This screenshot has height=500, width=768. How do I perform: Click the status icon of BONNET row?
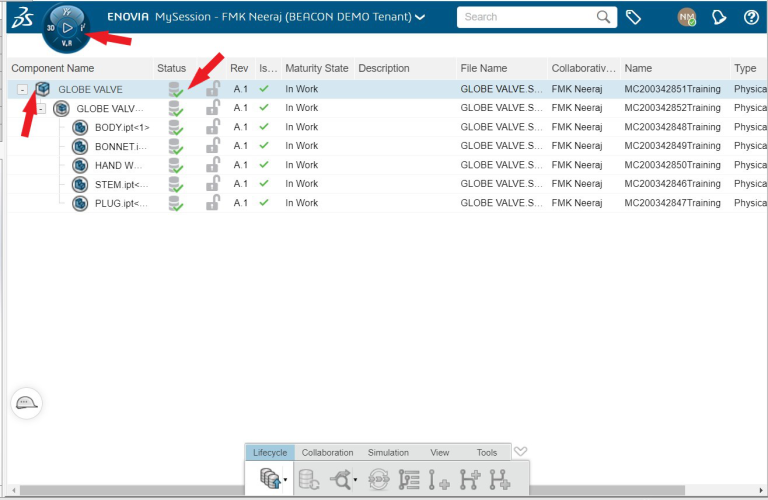tap(175, 146)
